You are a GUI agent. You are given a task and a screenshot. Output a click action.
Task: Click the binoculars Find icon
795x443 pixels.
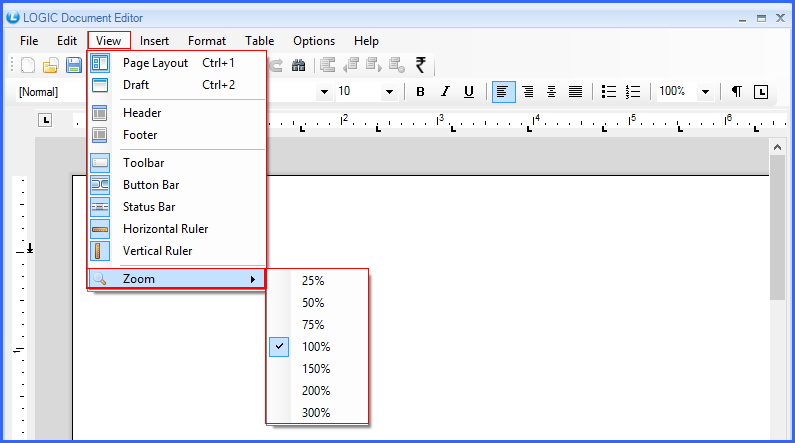299,65
